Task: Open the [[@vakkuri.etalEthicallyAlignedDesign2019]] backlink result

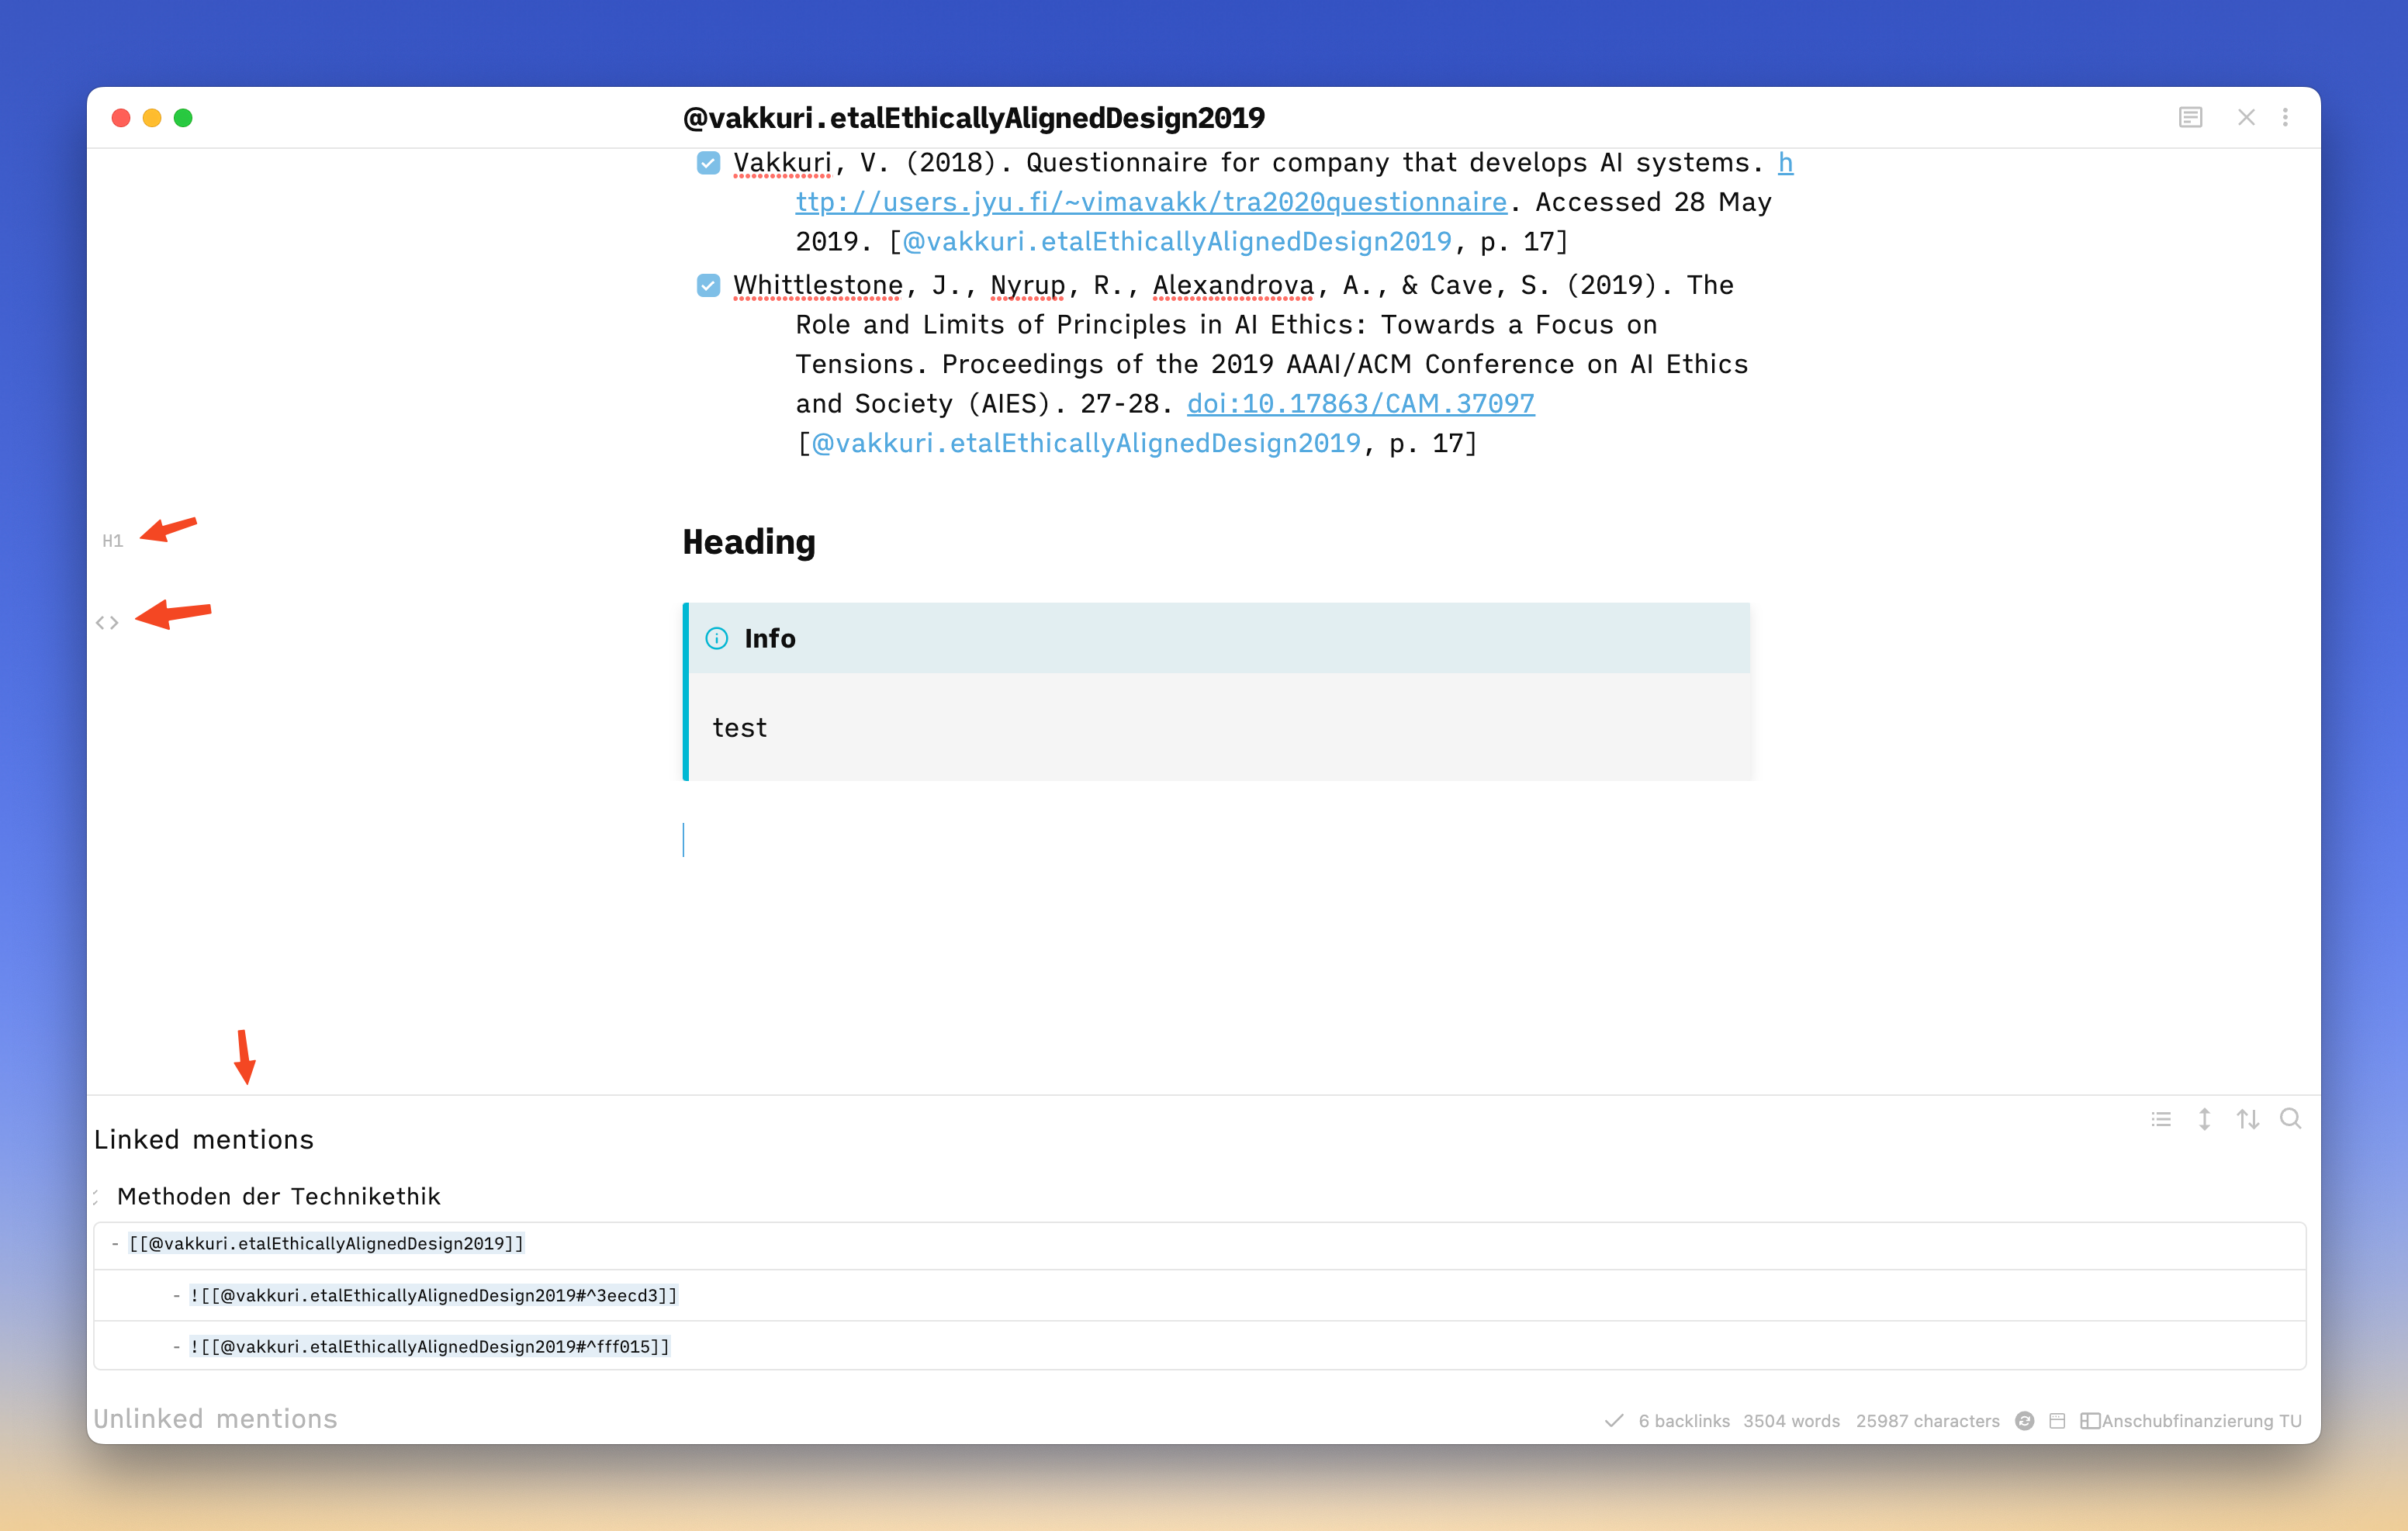Action: [326, 1244]
